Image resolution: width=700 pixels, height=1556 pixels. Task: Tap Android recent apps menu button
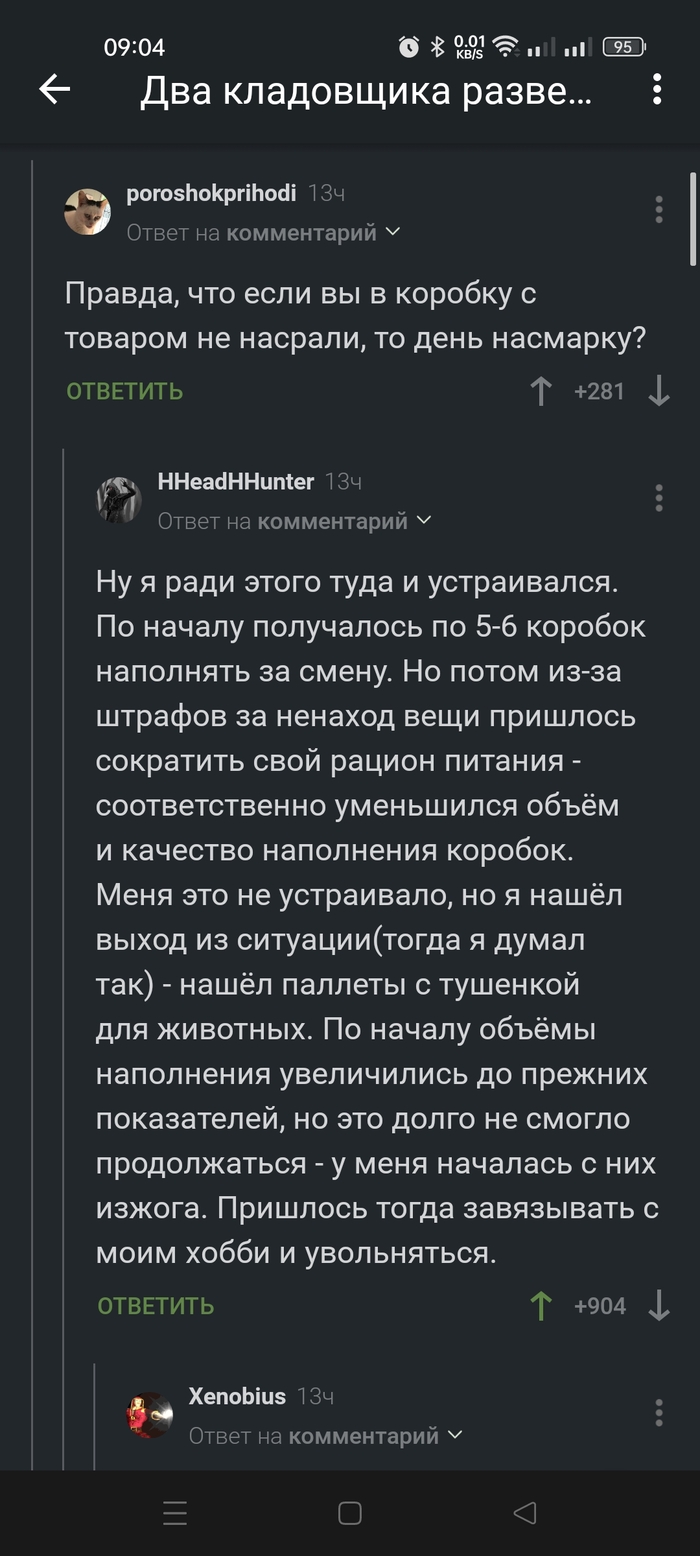pos(175,1513)
